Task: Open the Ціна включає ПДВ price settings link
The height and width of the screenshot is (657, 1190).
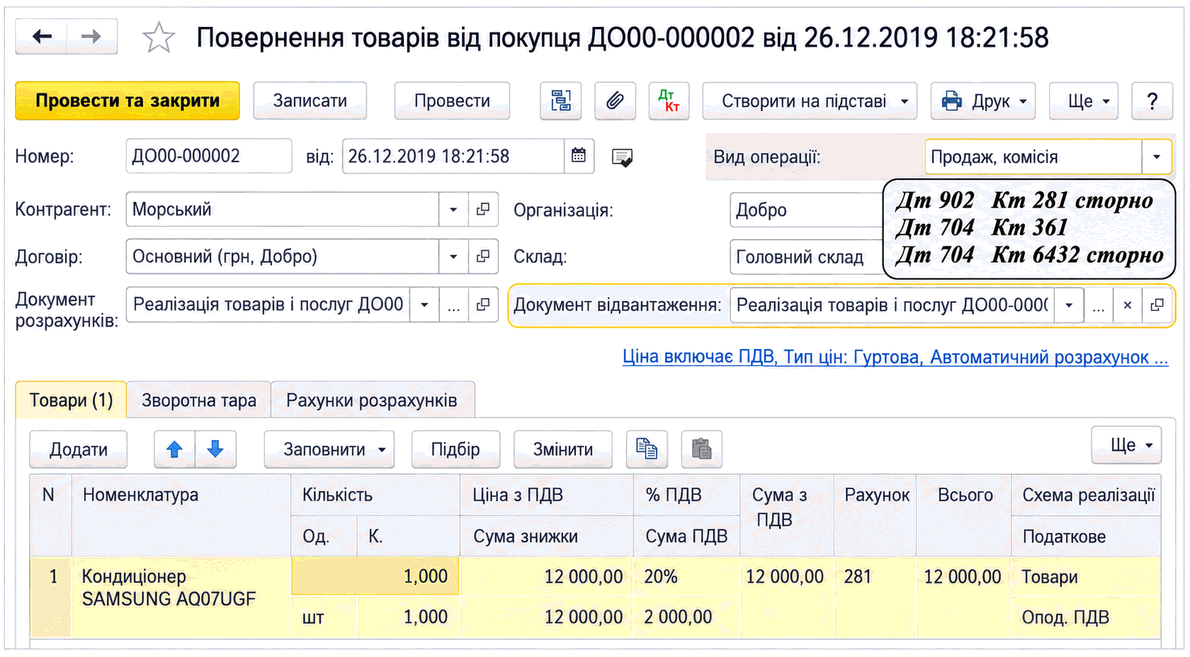Action: click(x=895, y=357)
